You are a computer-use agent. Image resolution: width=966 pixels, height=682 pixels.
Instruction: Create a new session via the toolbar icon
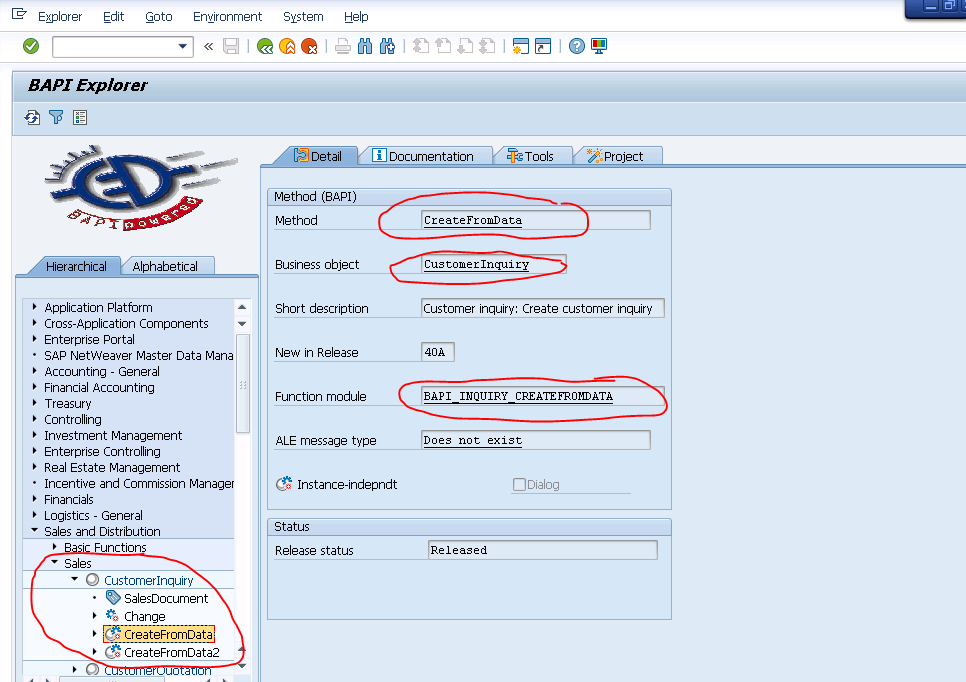click(x=519, y=46)
